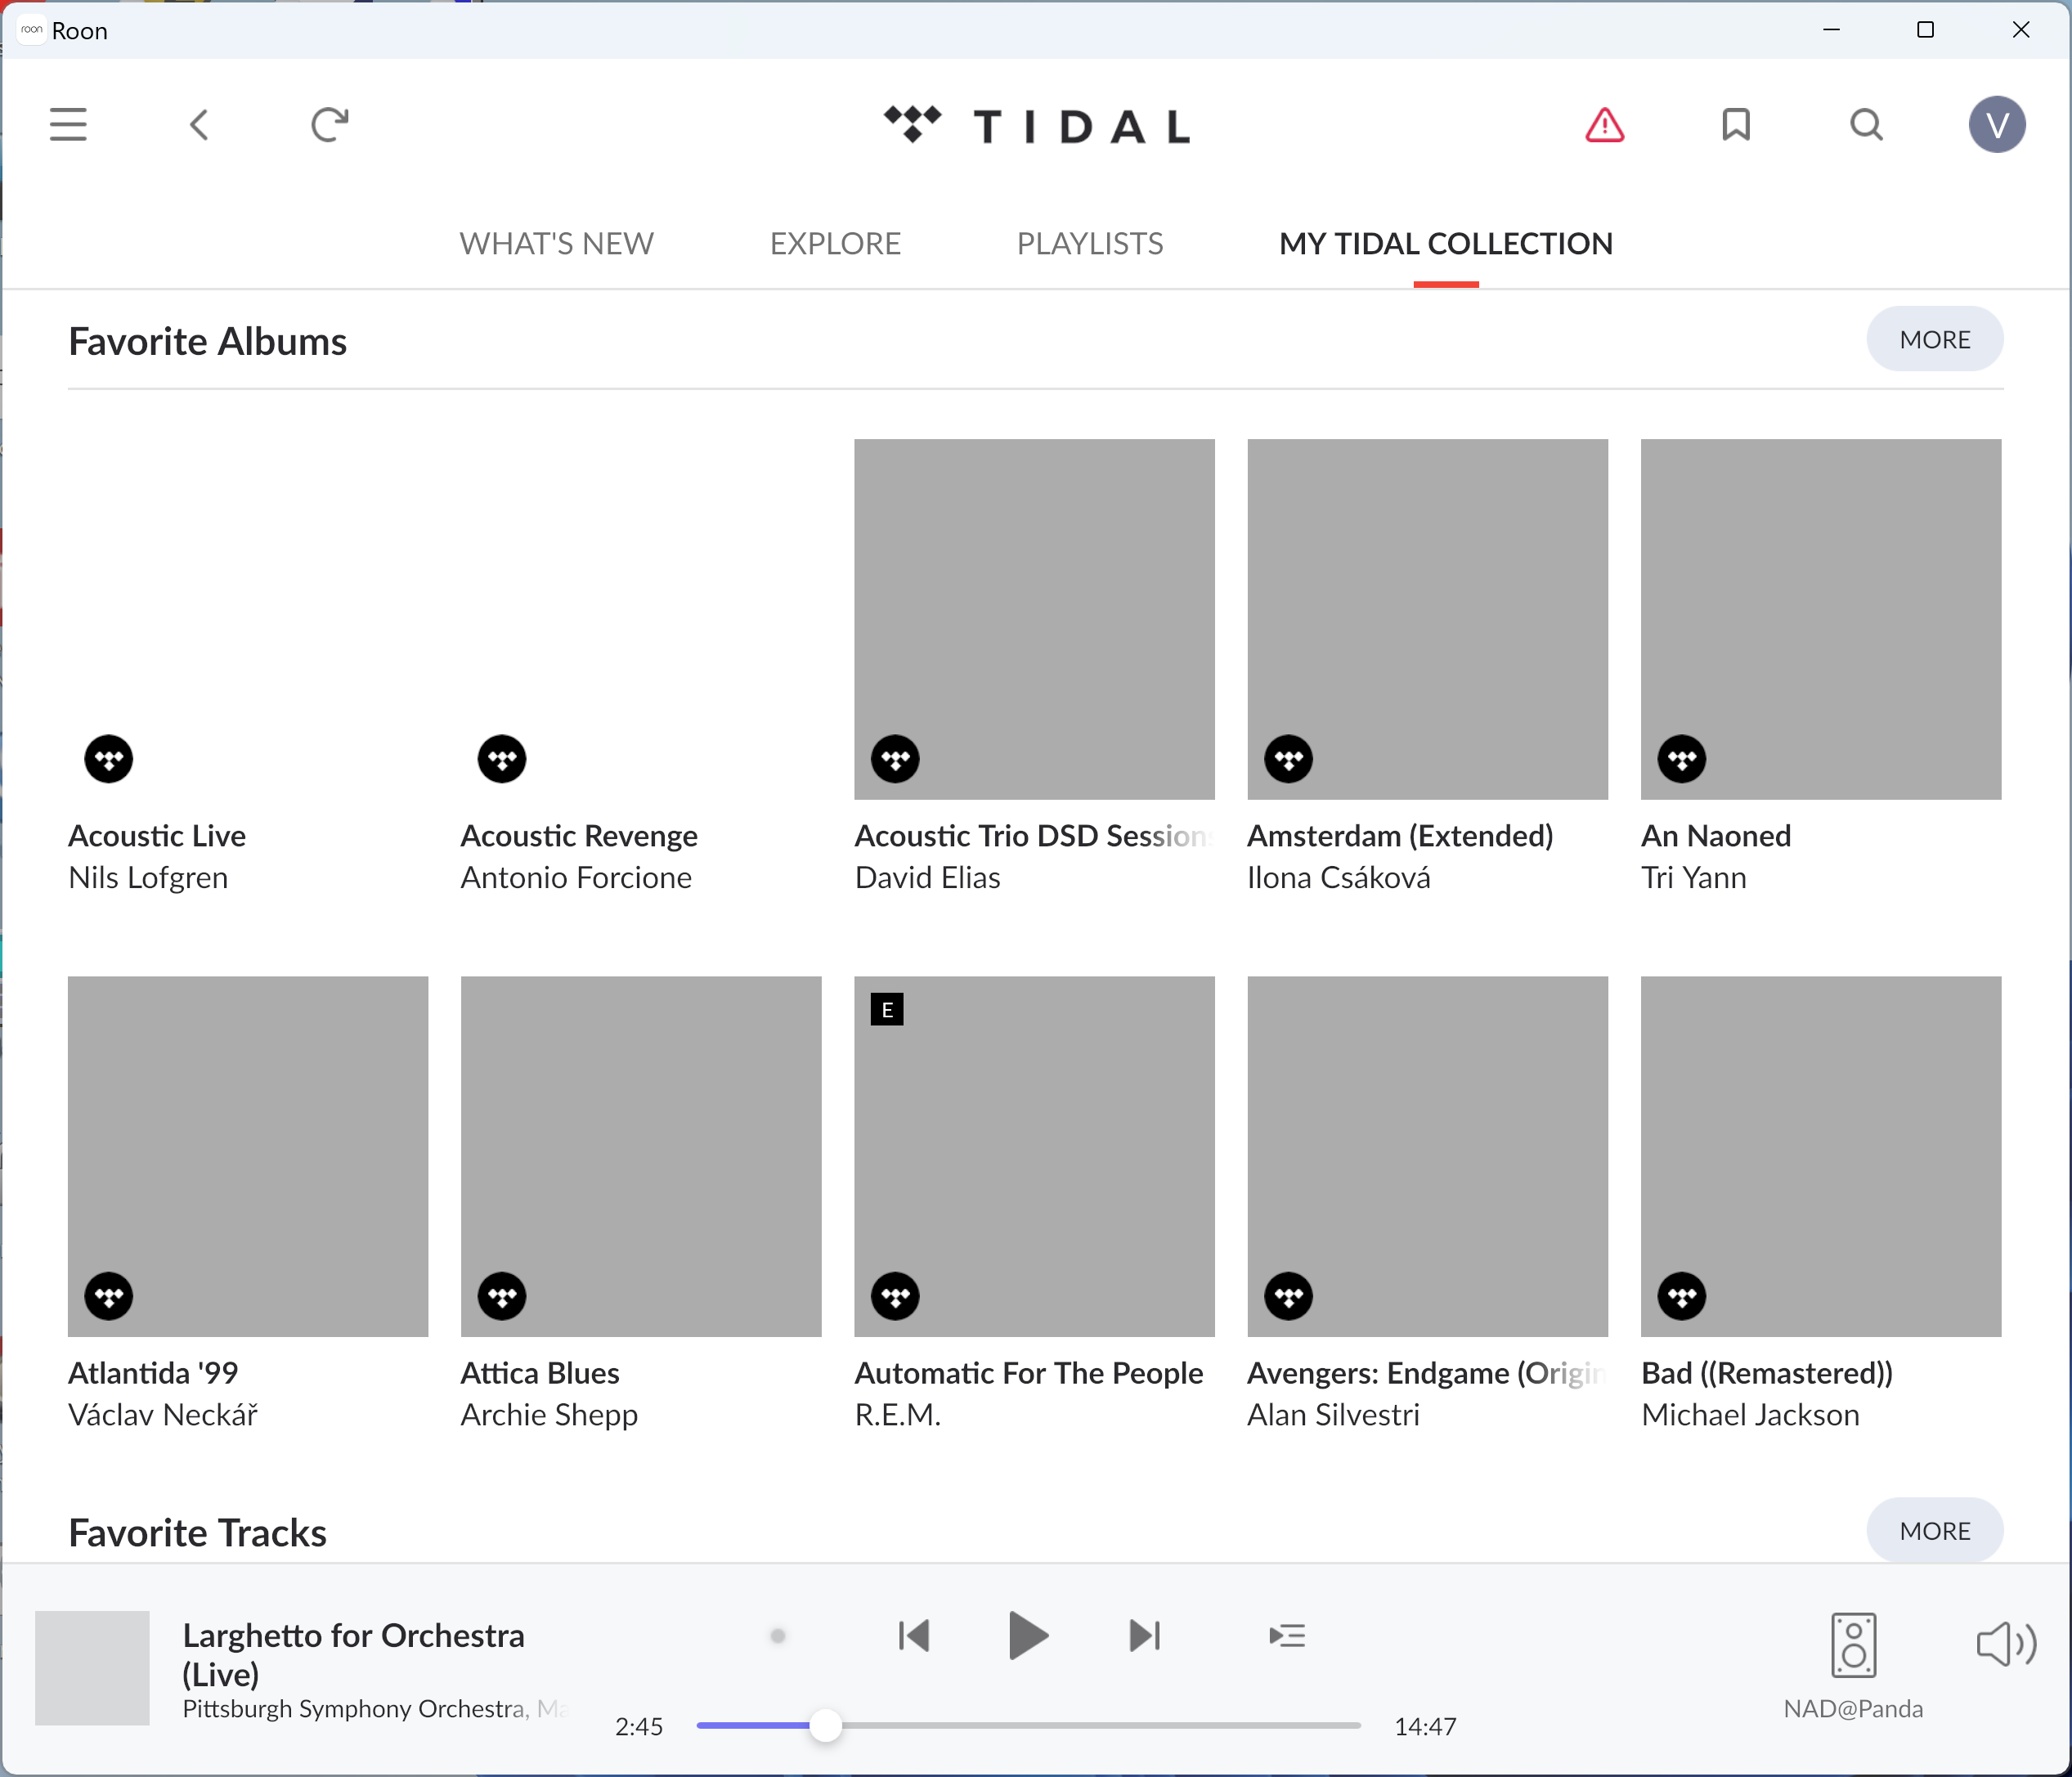This screenshot has width=2072, height=1777.
Task: Open the red warning alert icon
Action: 1604,125
